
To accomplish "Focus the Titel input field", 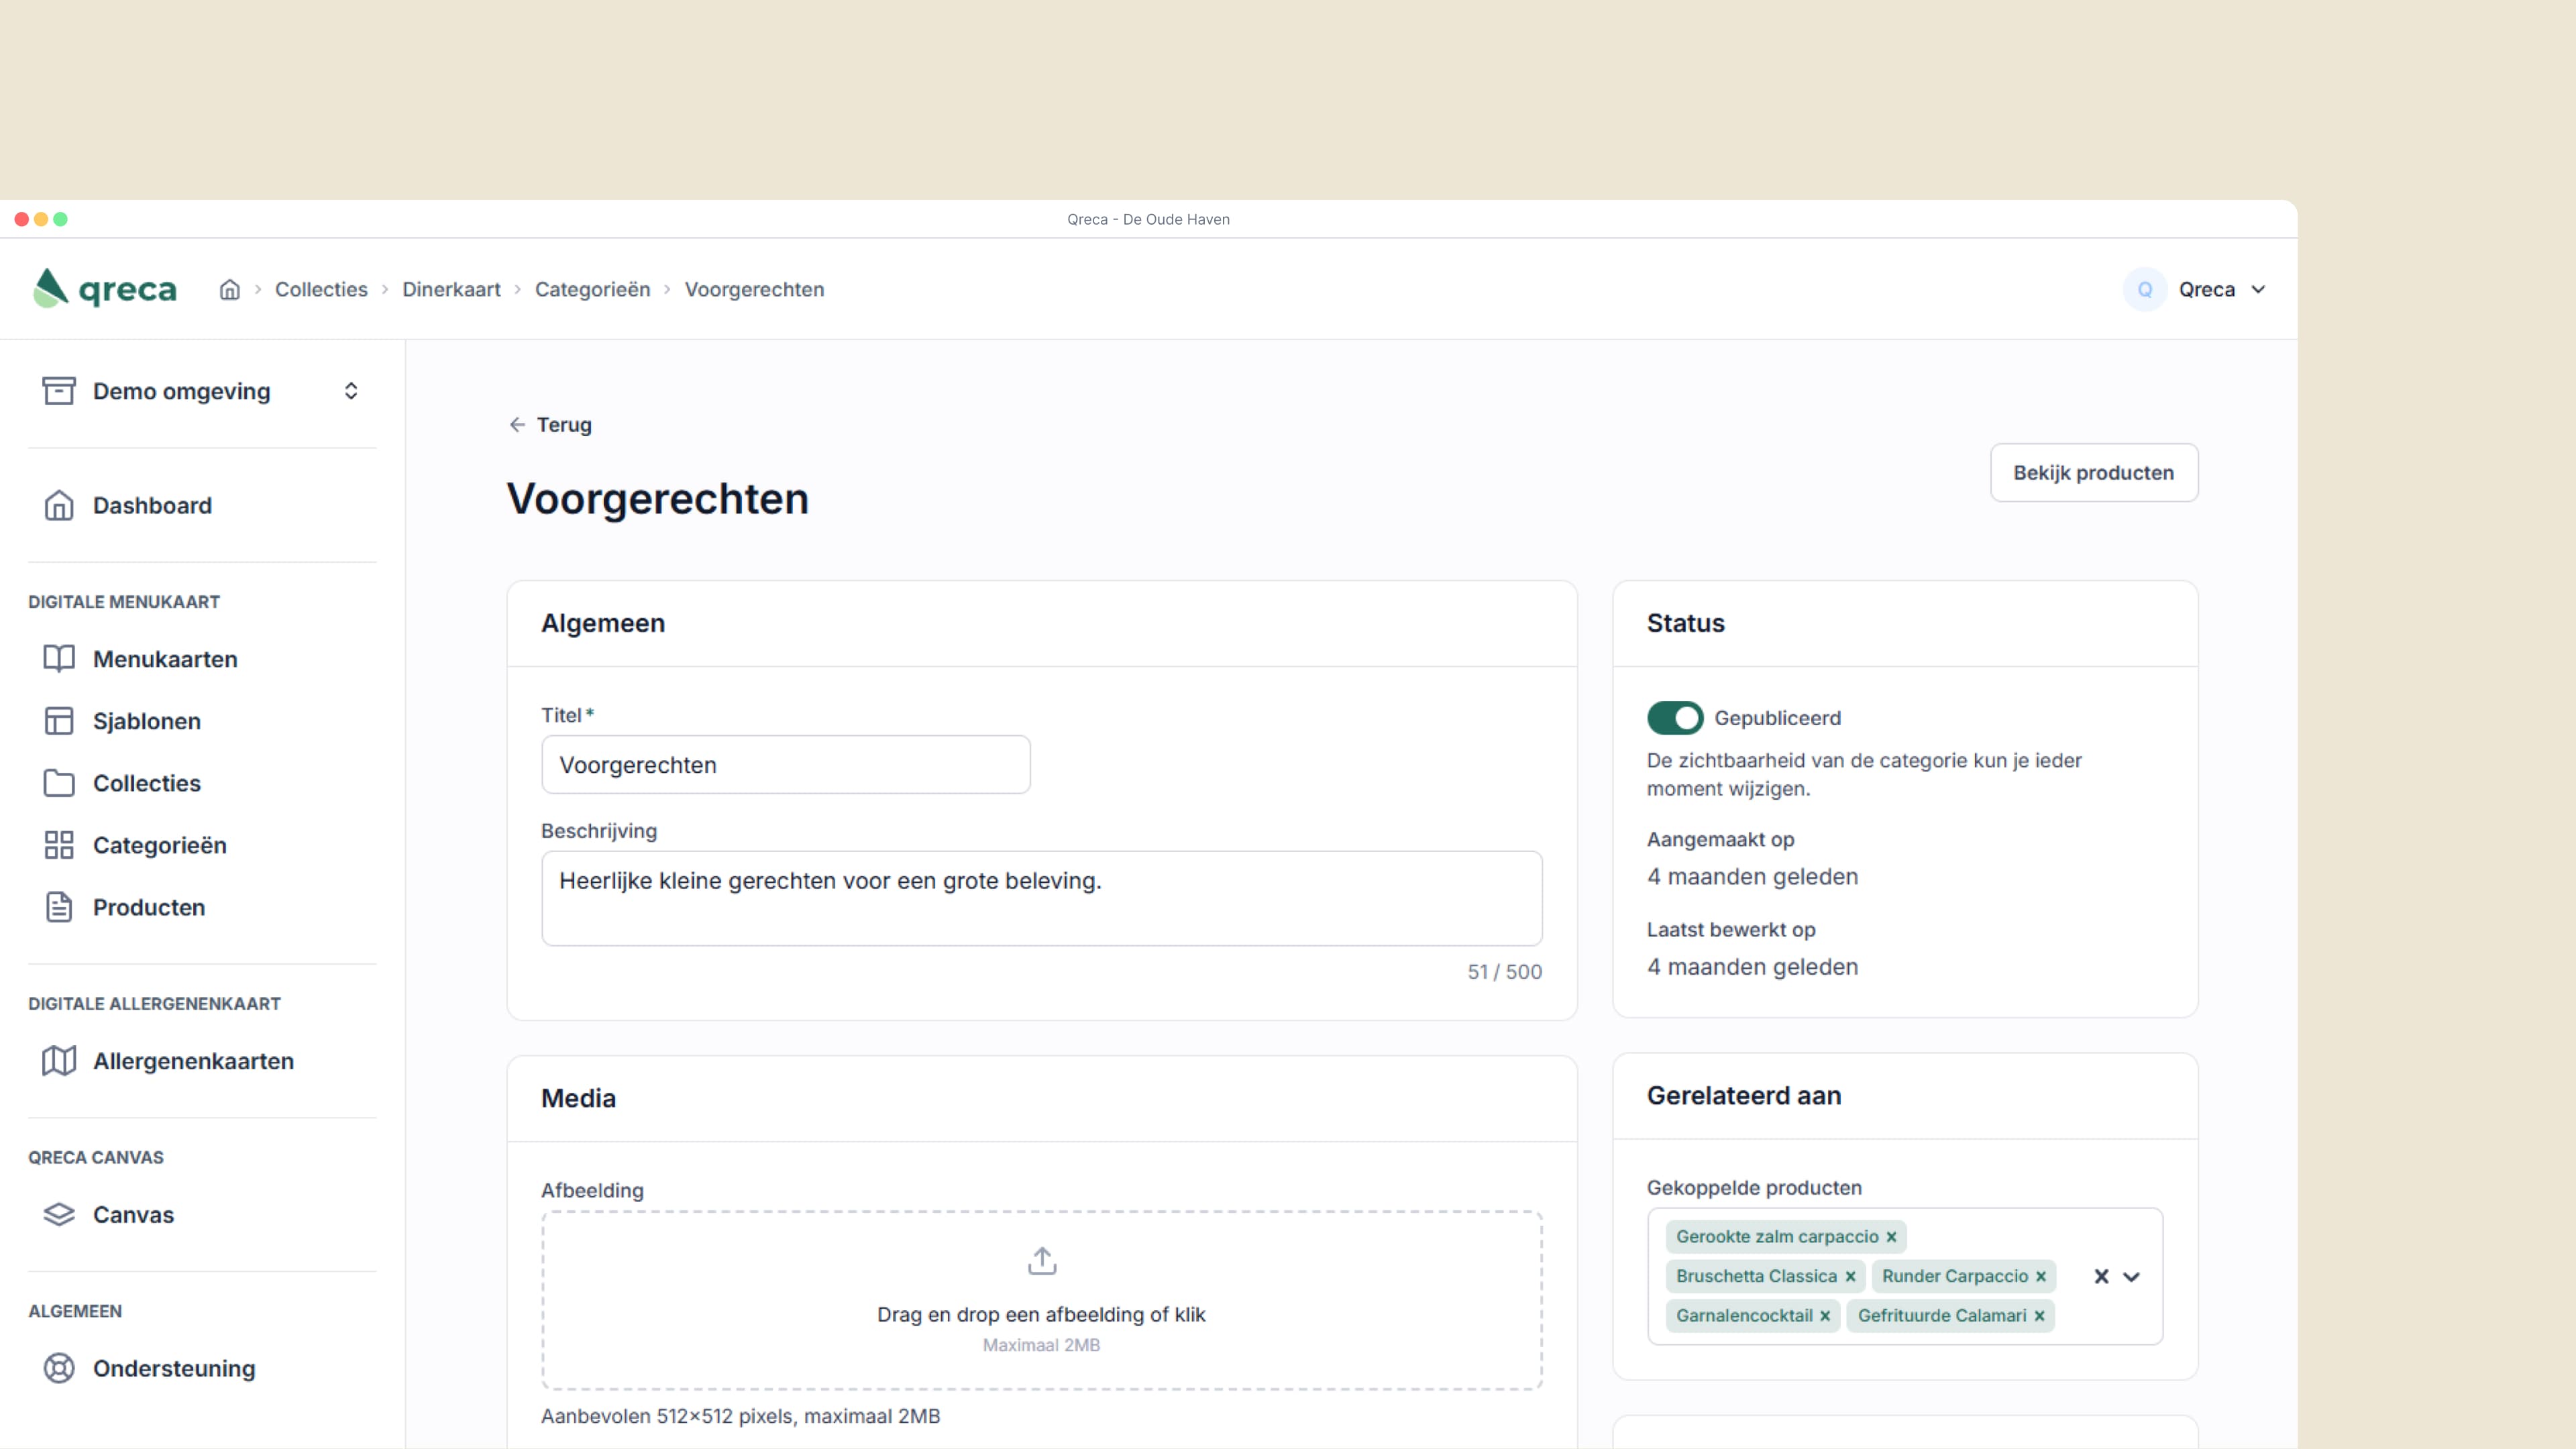I will [786, 765].
